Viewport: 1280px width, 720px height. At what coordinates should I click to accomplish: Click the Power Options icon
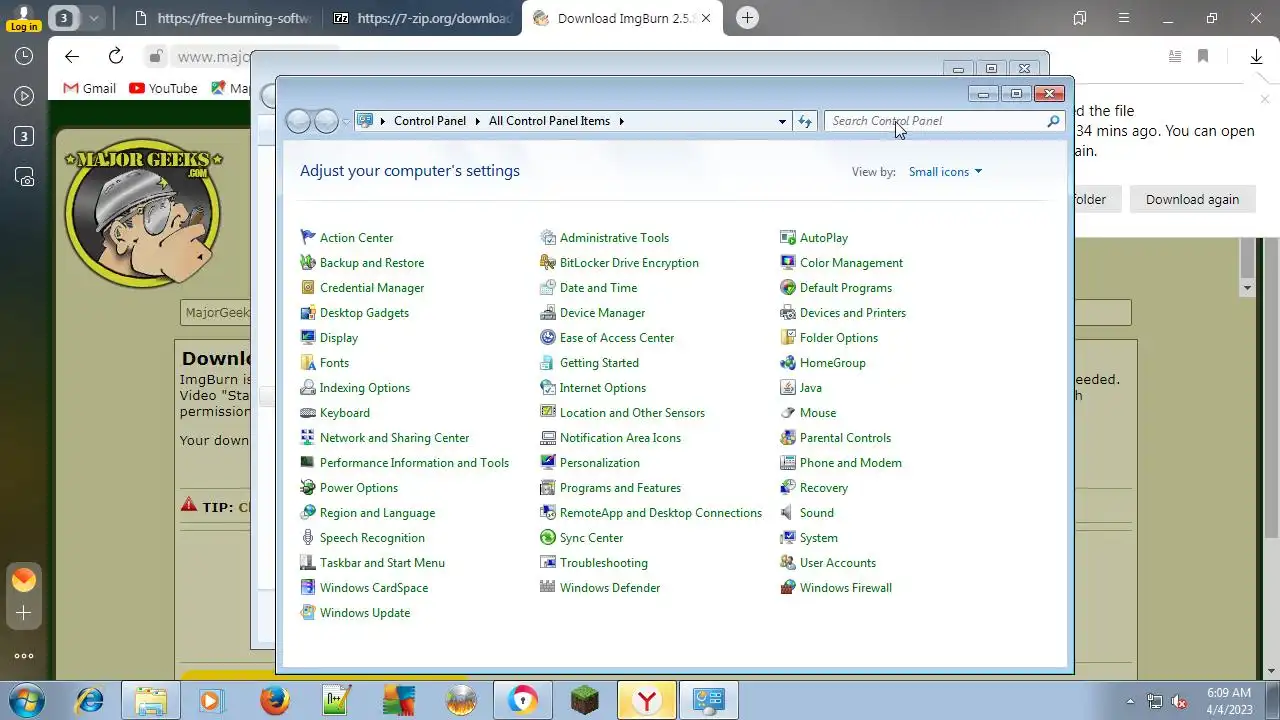tap(308, 488)
